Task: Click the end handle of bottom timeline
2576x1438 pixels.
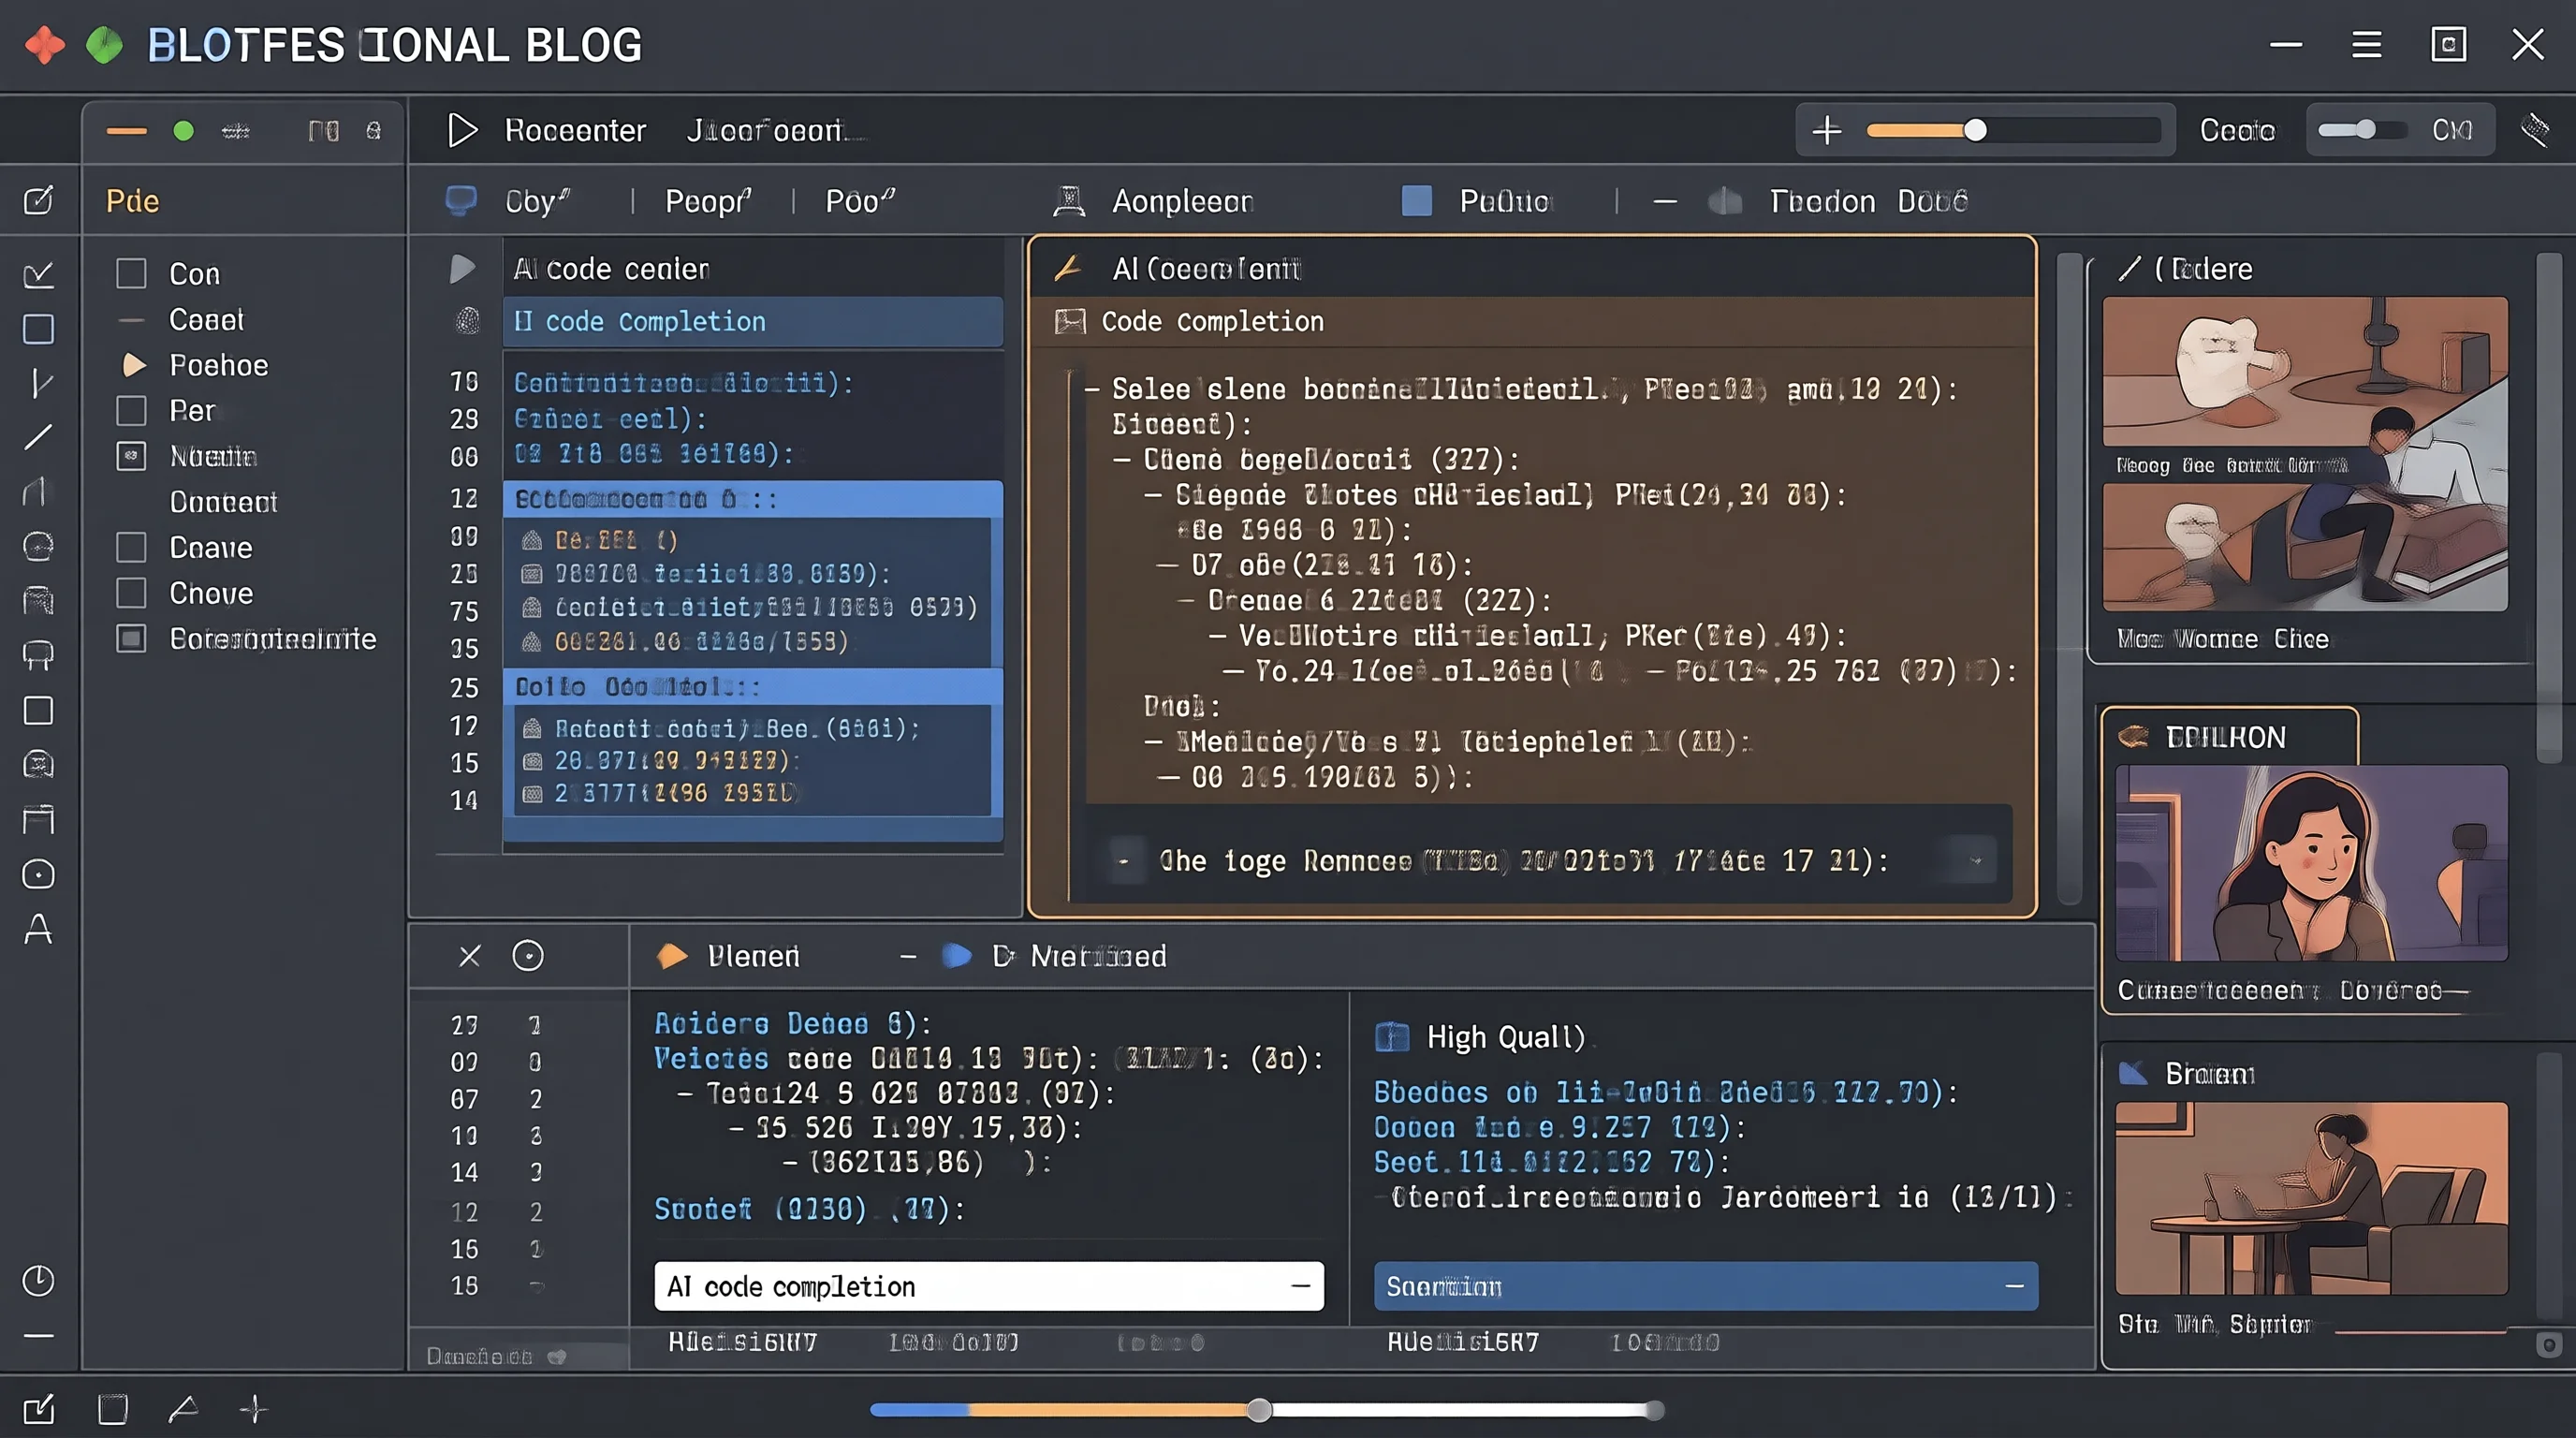Action: point(1655,1410)
